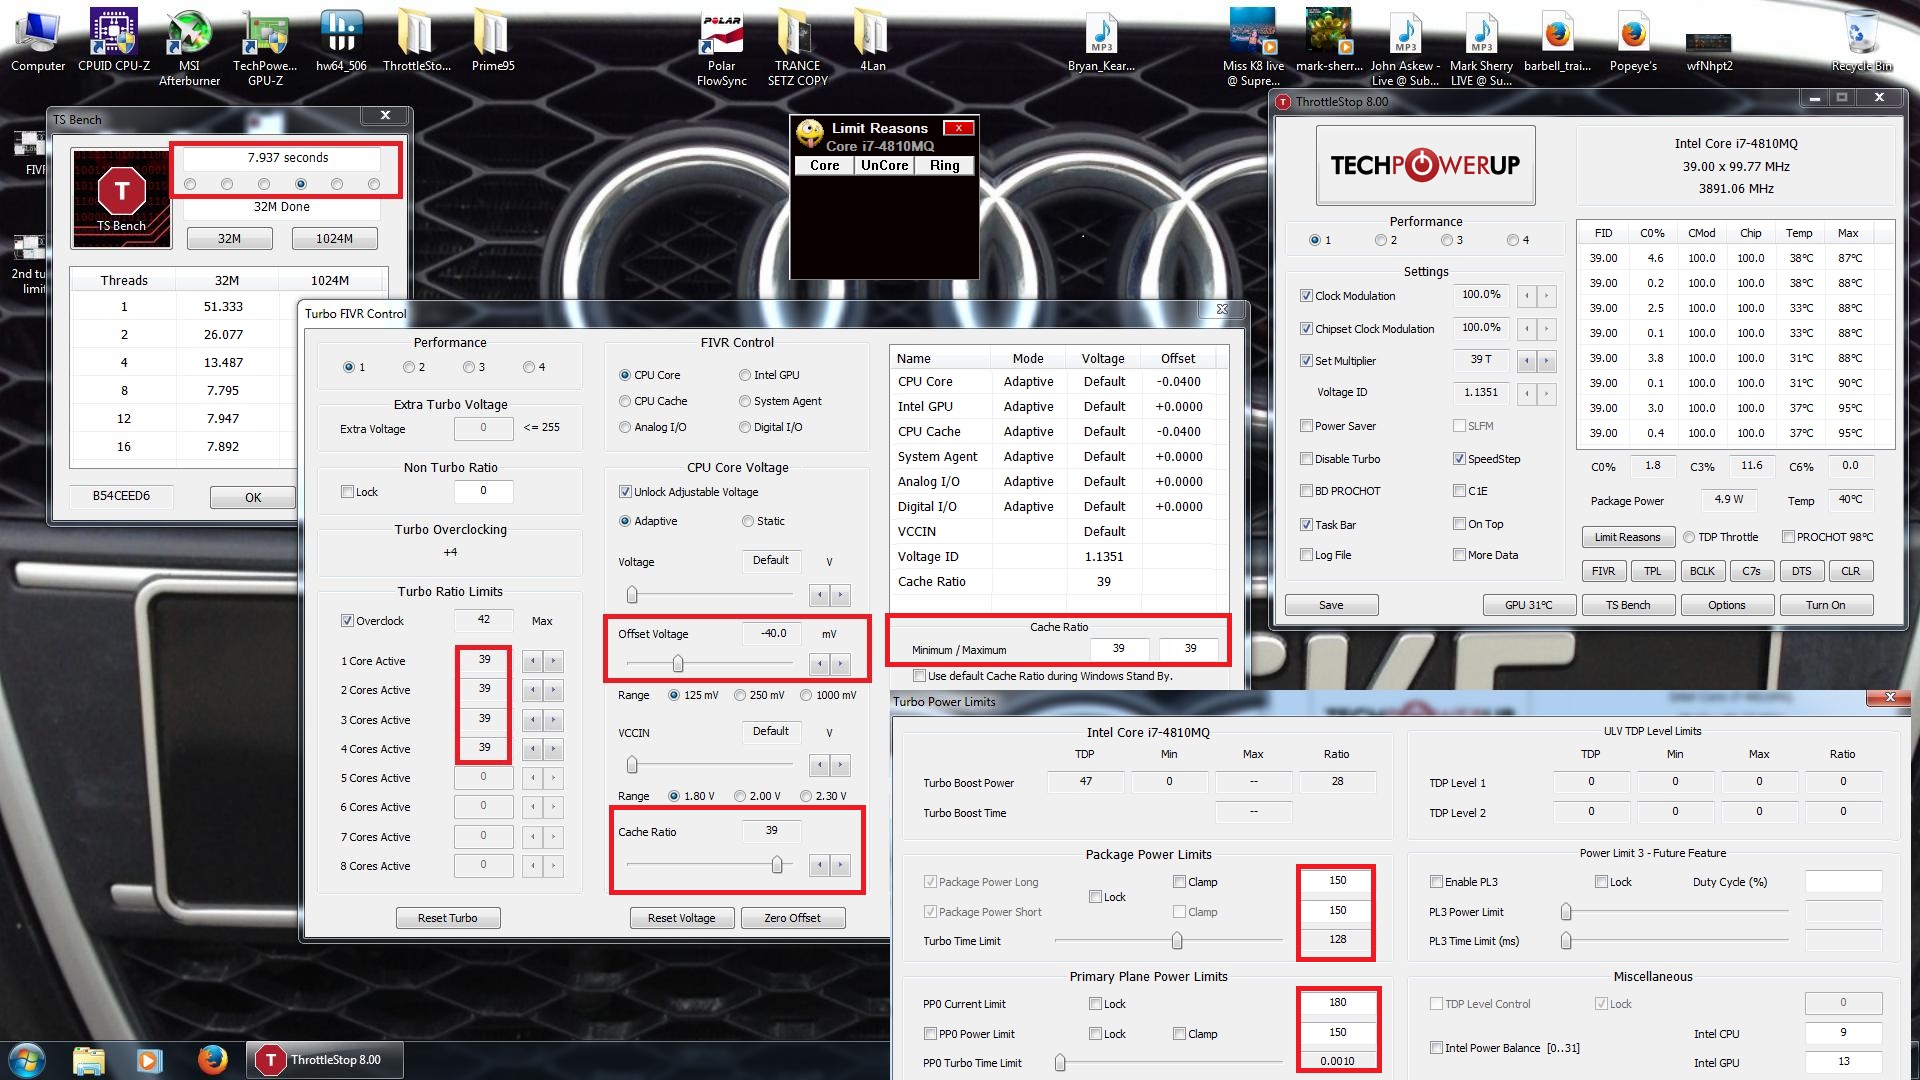This screenshot has height=1080, width=1920.
Task: Switch to the Core tab in Limit Reasons
Action: (x=825, y=166)
